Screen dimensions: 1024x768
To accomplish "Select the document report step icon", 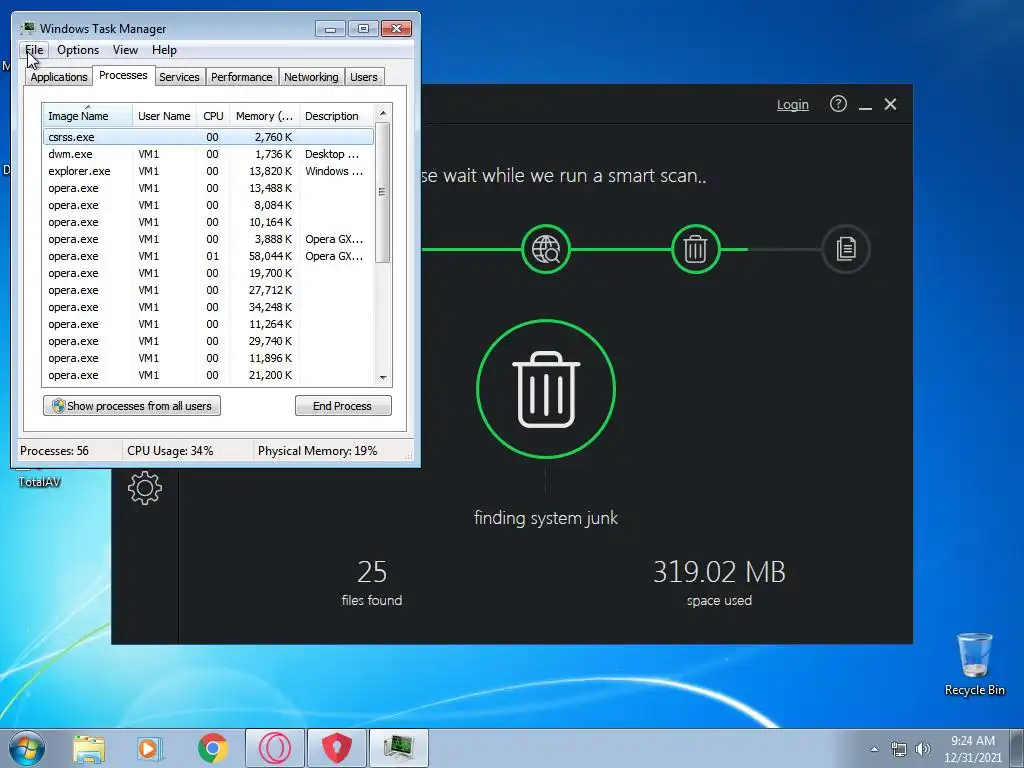I will tap(846, 249).
